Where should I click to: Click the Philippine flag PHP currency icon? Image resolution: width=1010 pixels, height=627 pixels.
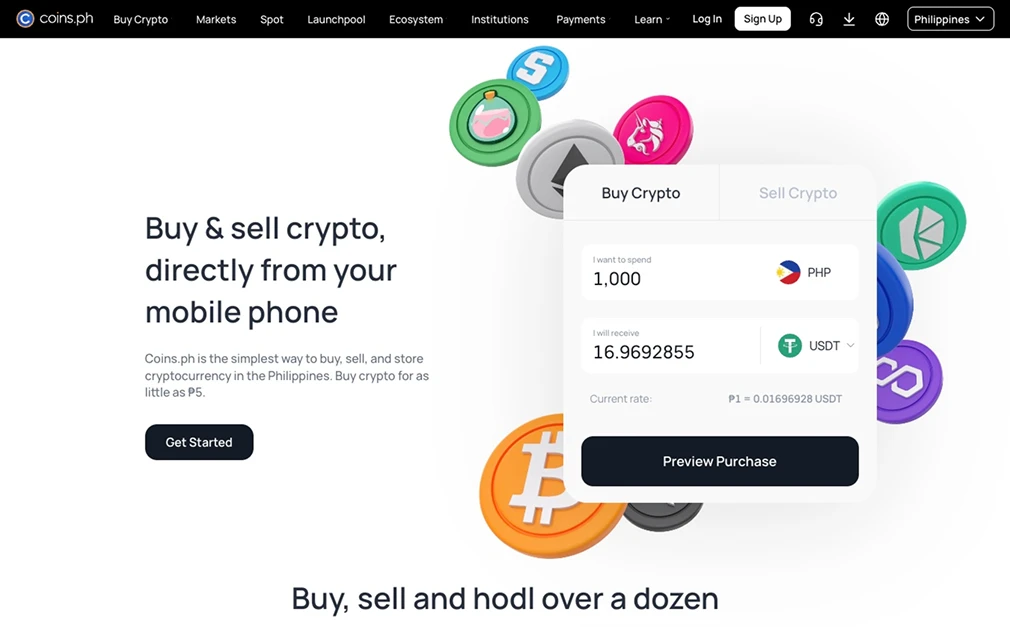788,273
